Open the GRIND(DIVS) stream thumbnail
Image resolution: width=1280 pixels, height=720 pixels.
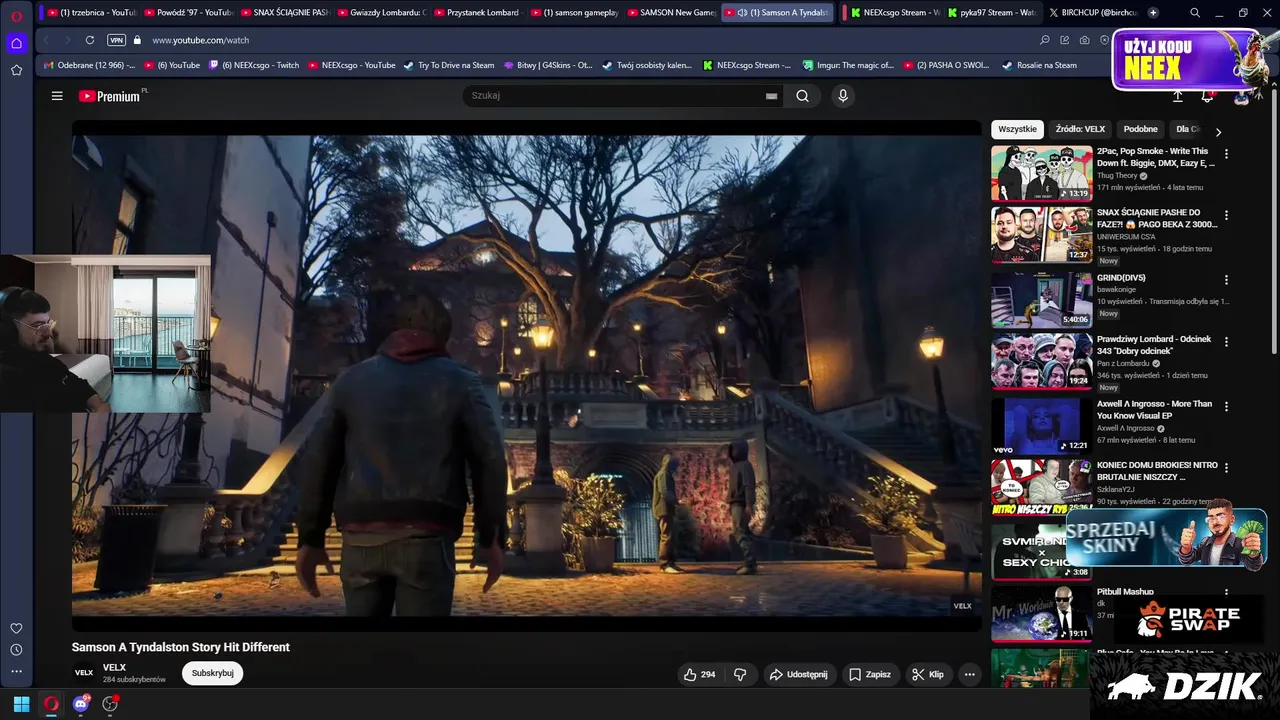tap(1041, 299)
